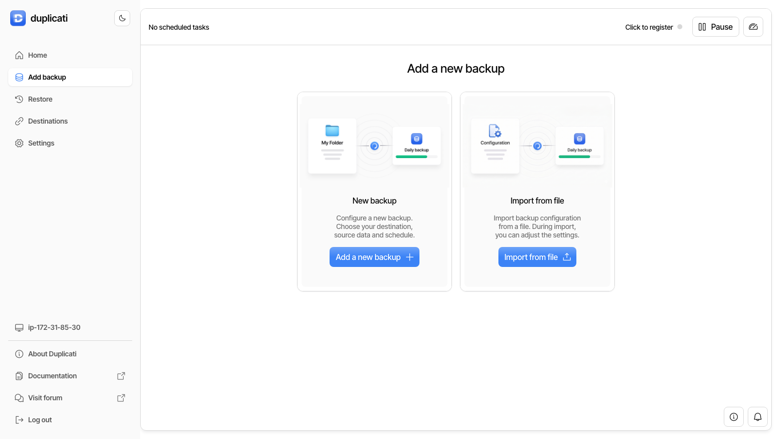Click the Add a new backup button
The image size is (780, 439).
tap(374, 257)
